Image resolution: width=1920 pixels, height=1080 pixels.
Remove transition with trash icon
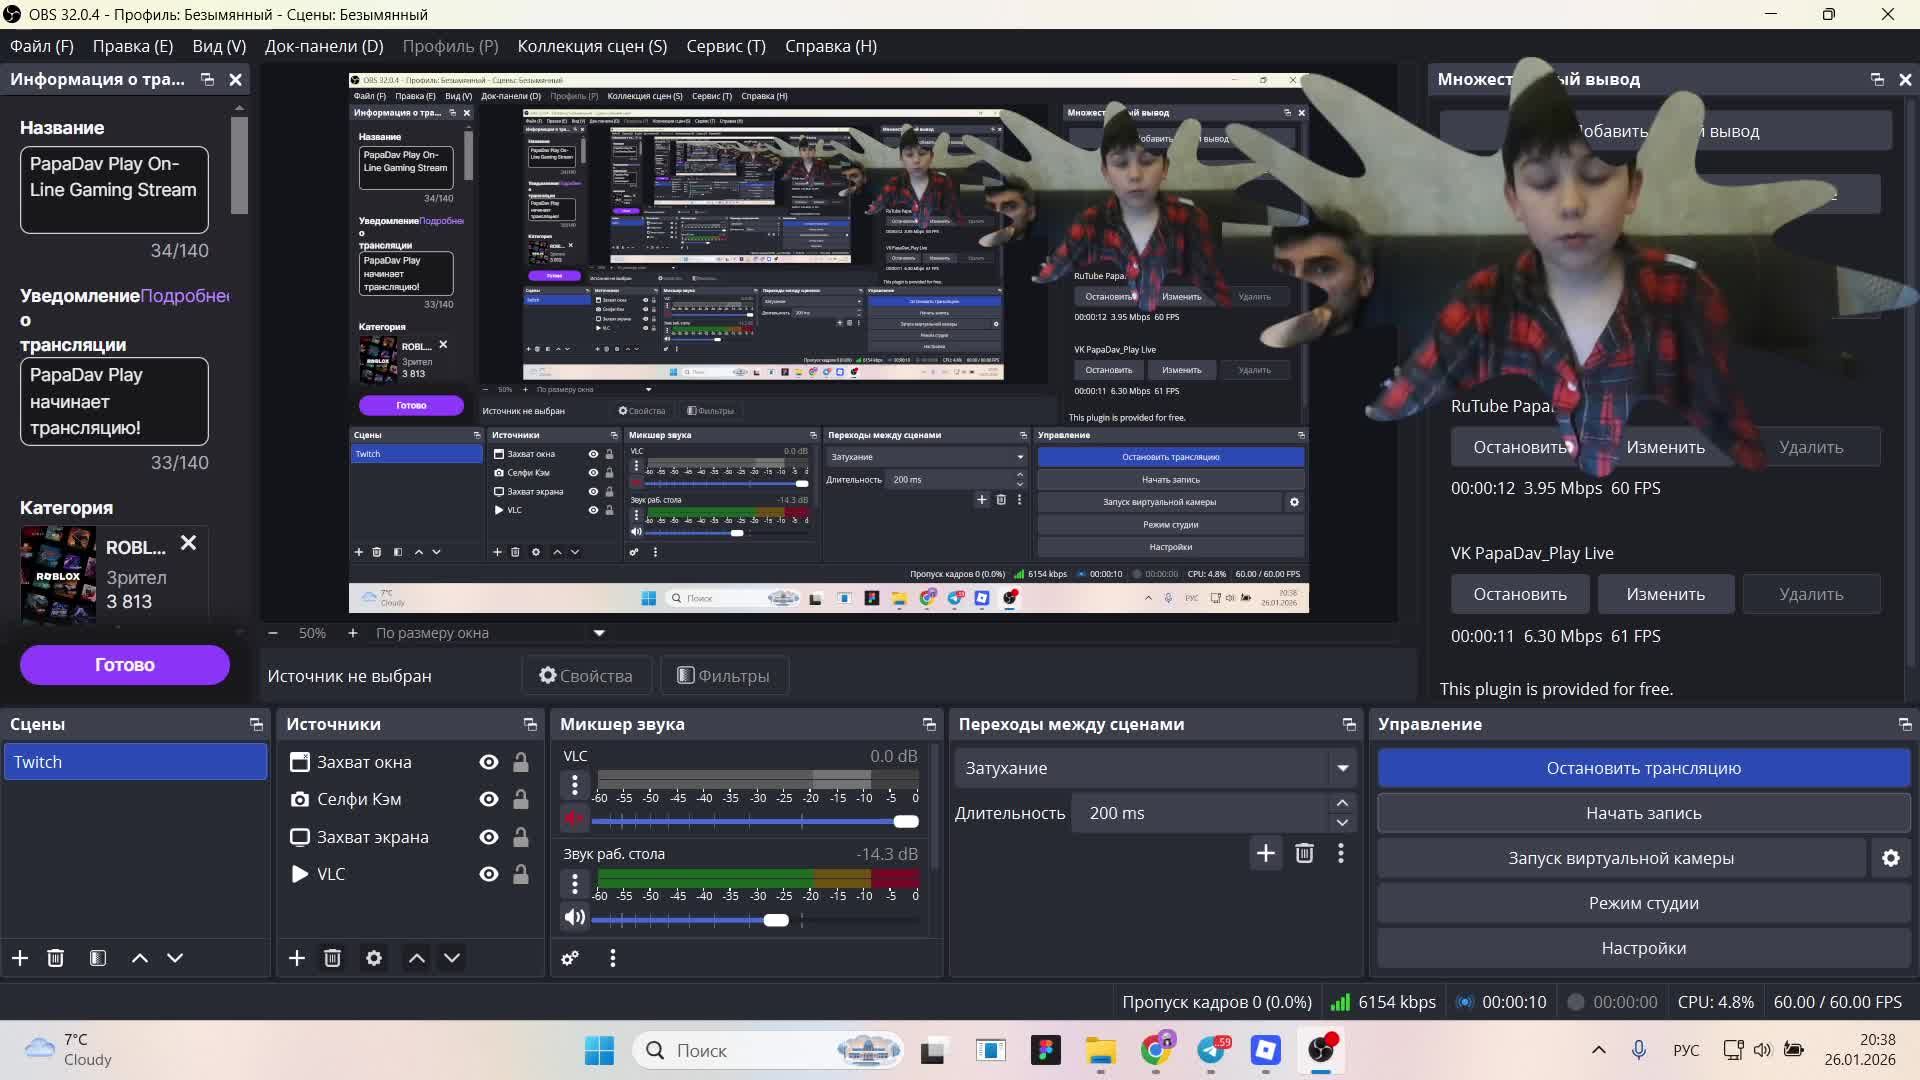[x=1304, y=853]
